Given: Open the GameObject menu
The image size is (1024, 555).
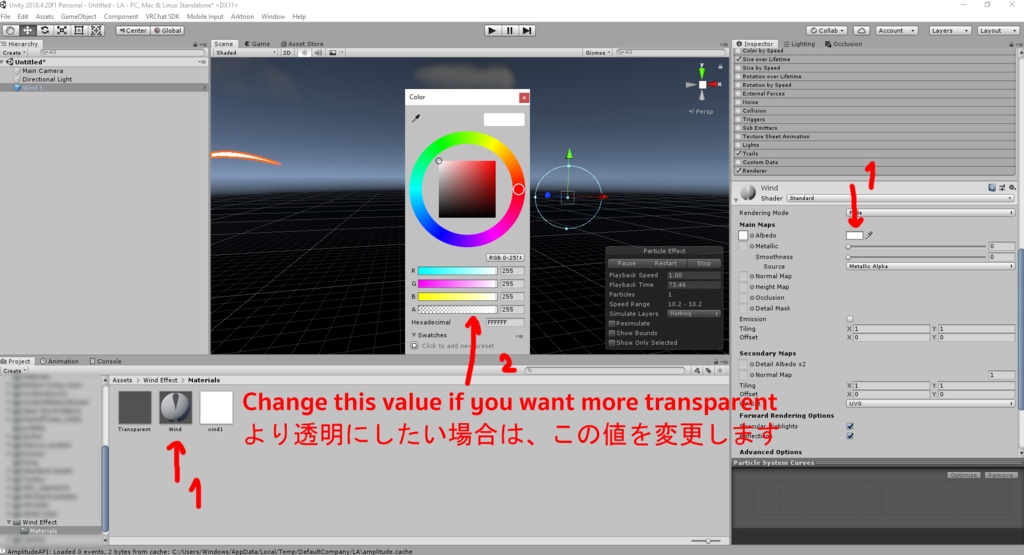Looking at the screenshot, I should point(78,16).
